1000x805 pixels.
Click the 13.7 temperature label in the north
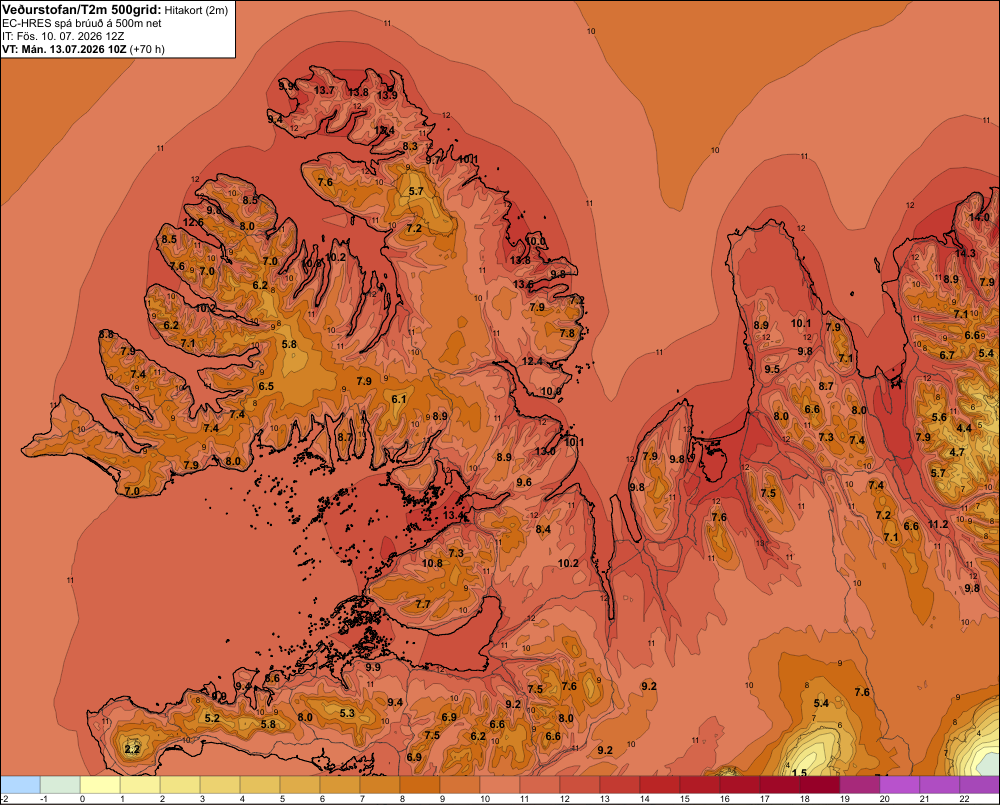pos(324,91)
